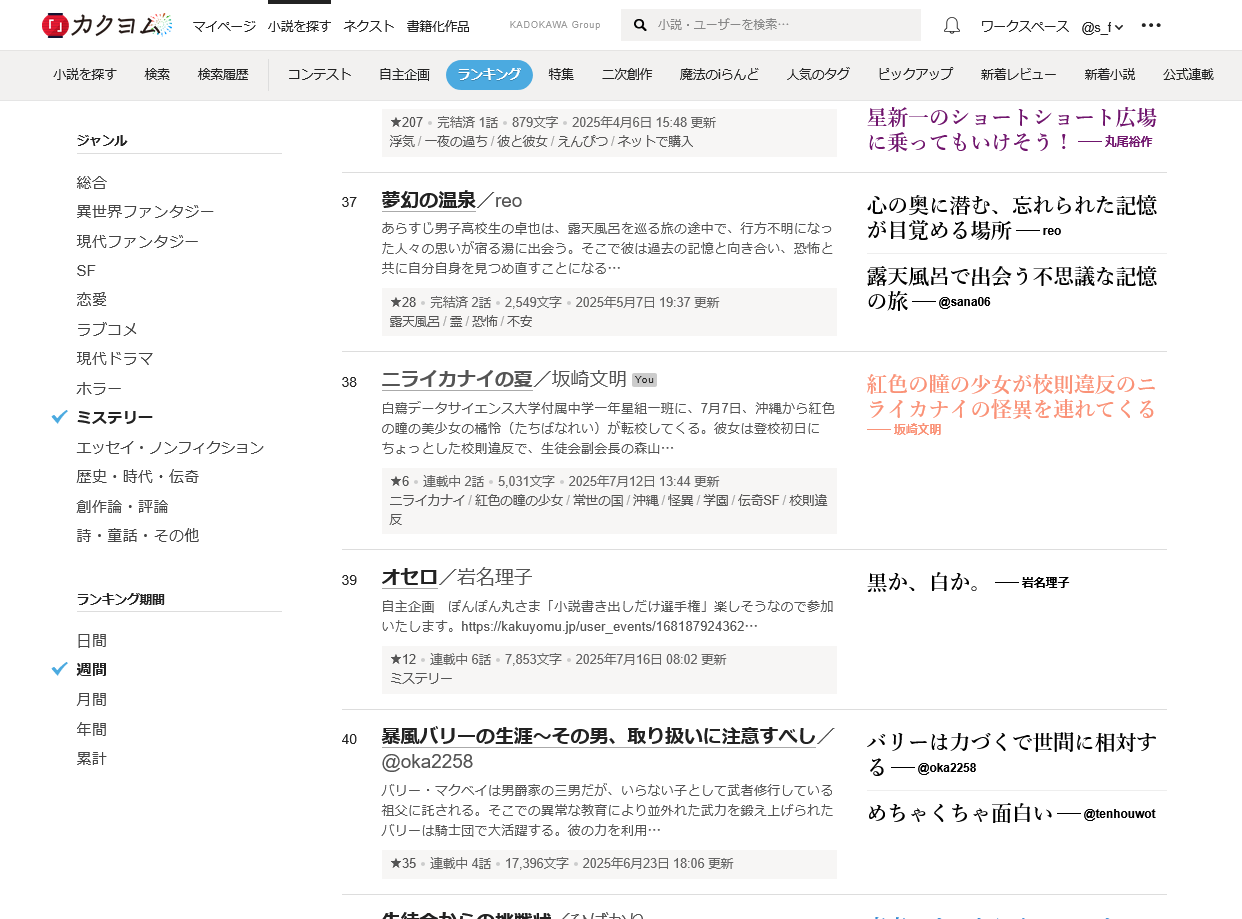Switch ranking period to 日間

click(92, 640)
